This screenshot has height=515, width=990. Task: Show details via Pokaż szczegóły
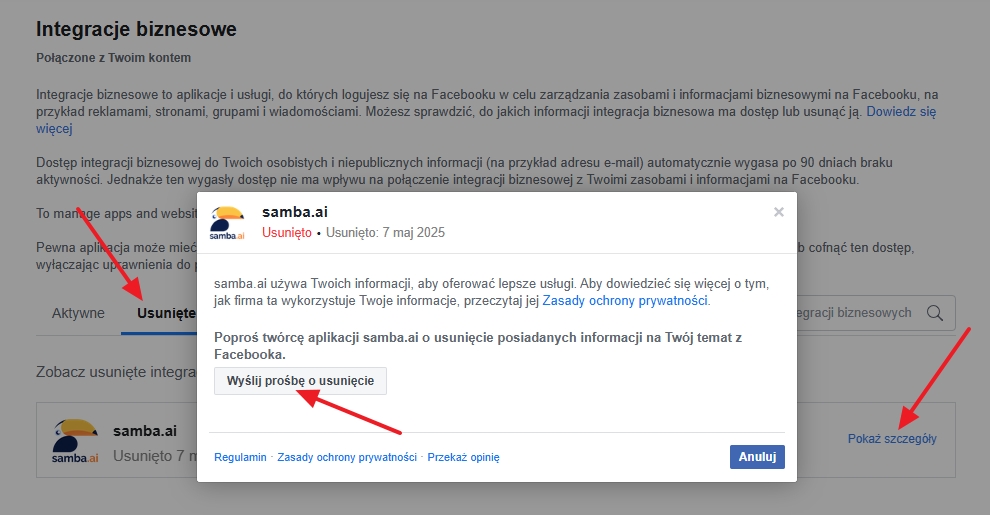click(892, 439)
